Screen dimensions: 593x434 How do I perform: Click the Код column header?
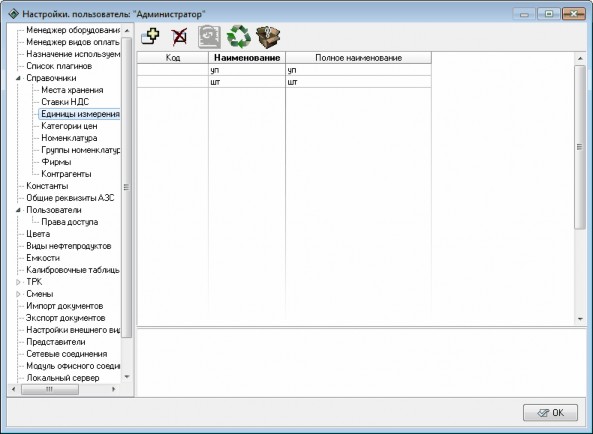(x=173, y=58)
